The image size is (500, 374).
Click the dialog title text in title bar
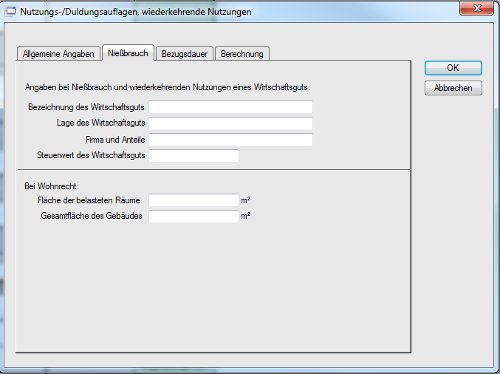tap(136, 12)
